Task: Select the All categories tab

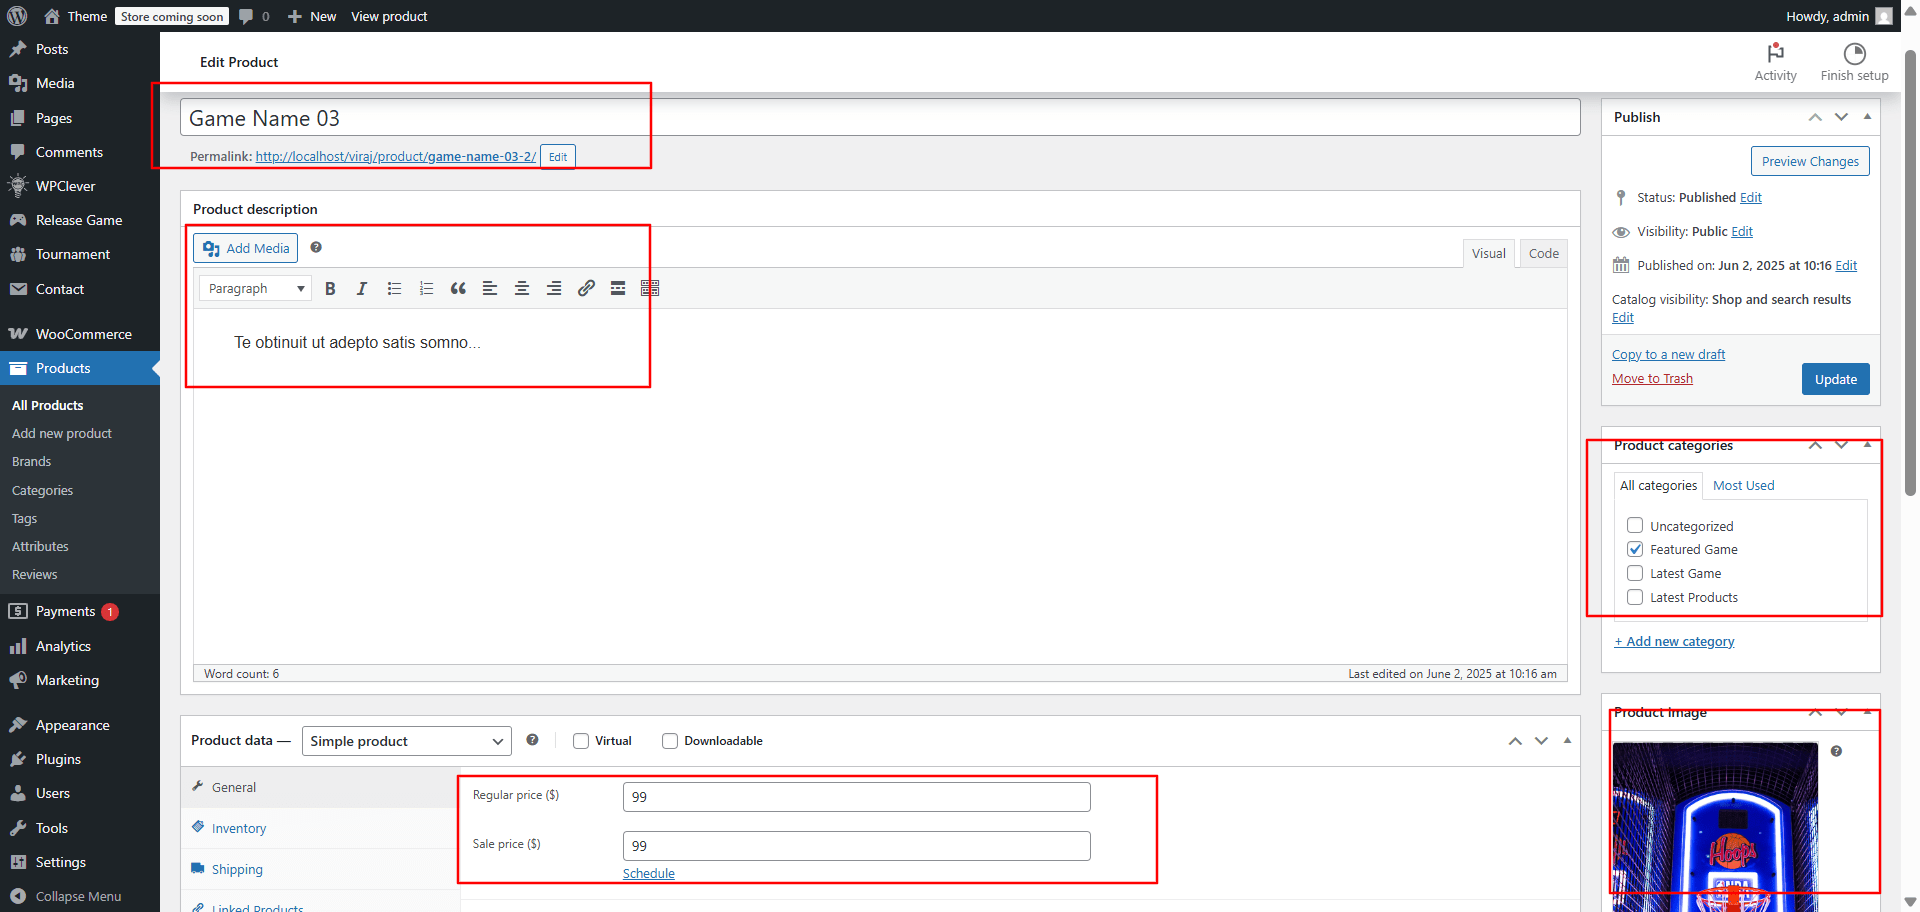Action: tap(1658, 486)
